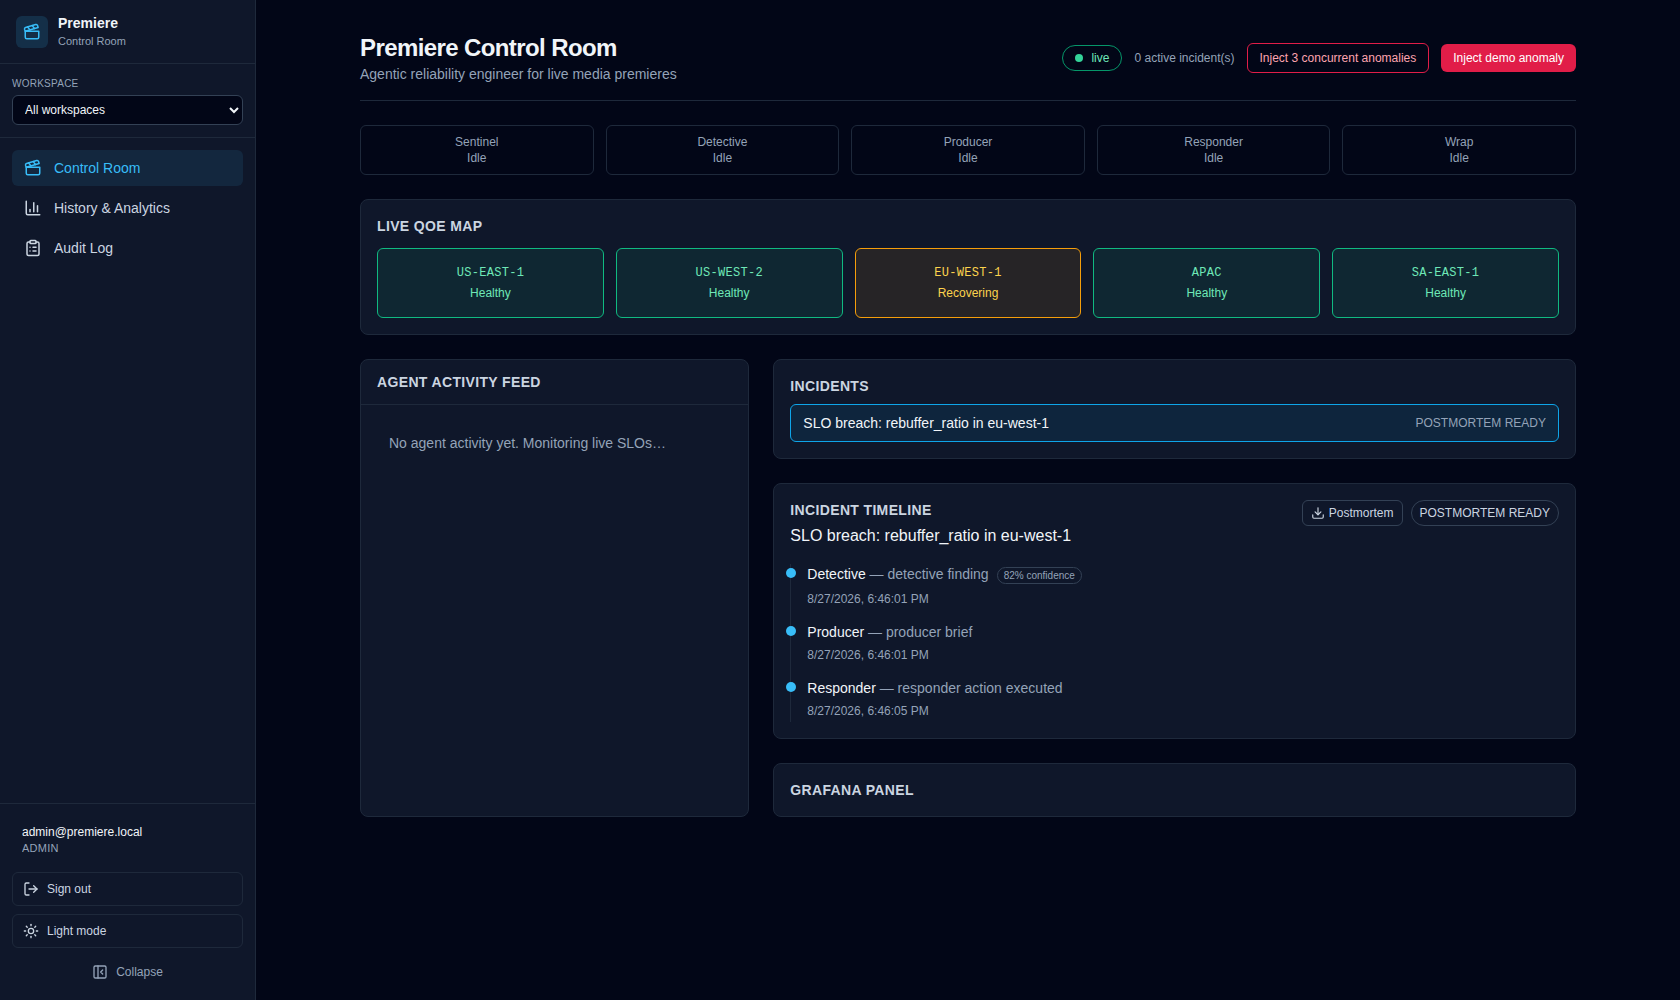
Task: Sign out of the admin account
Action: click(127, 889)
